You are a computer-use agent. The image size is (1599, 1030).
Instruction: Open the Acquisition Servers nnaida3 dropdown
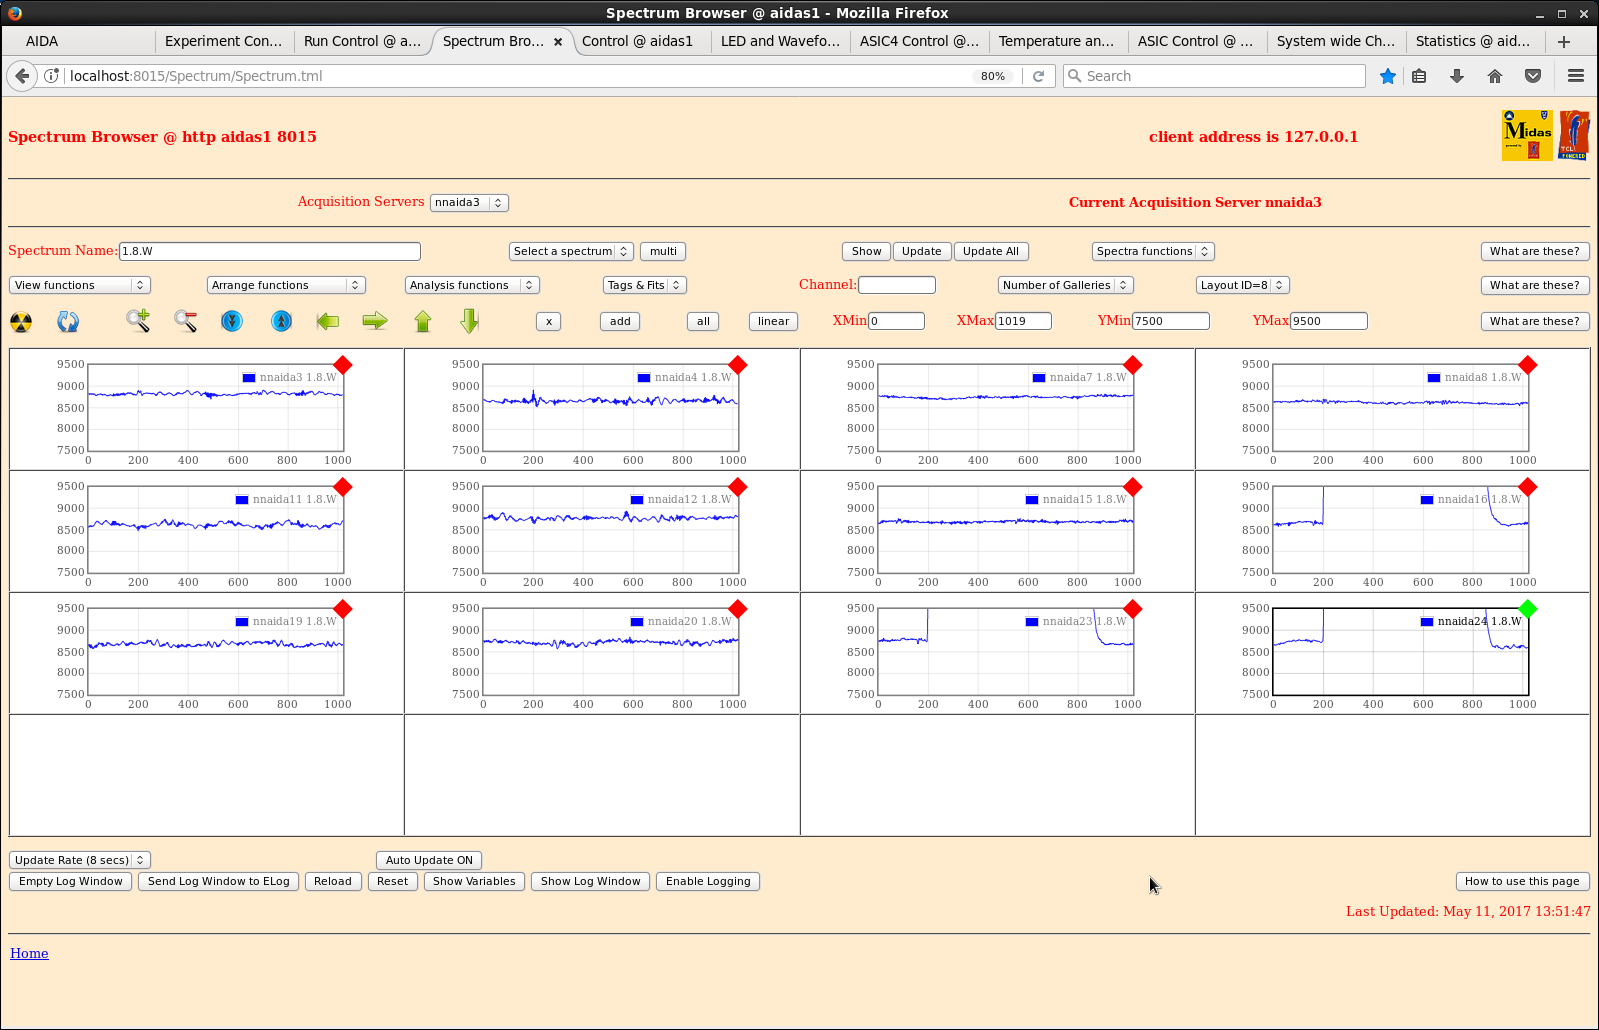click(x=469, y=203)
